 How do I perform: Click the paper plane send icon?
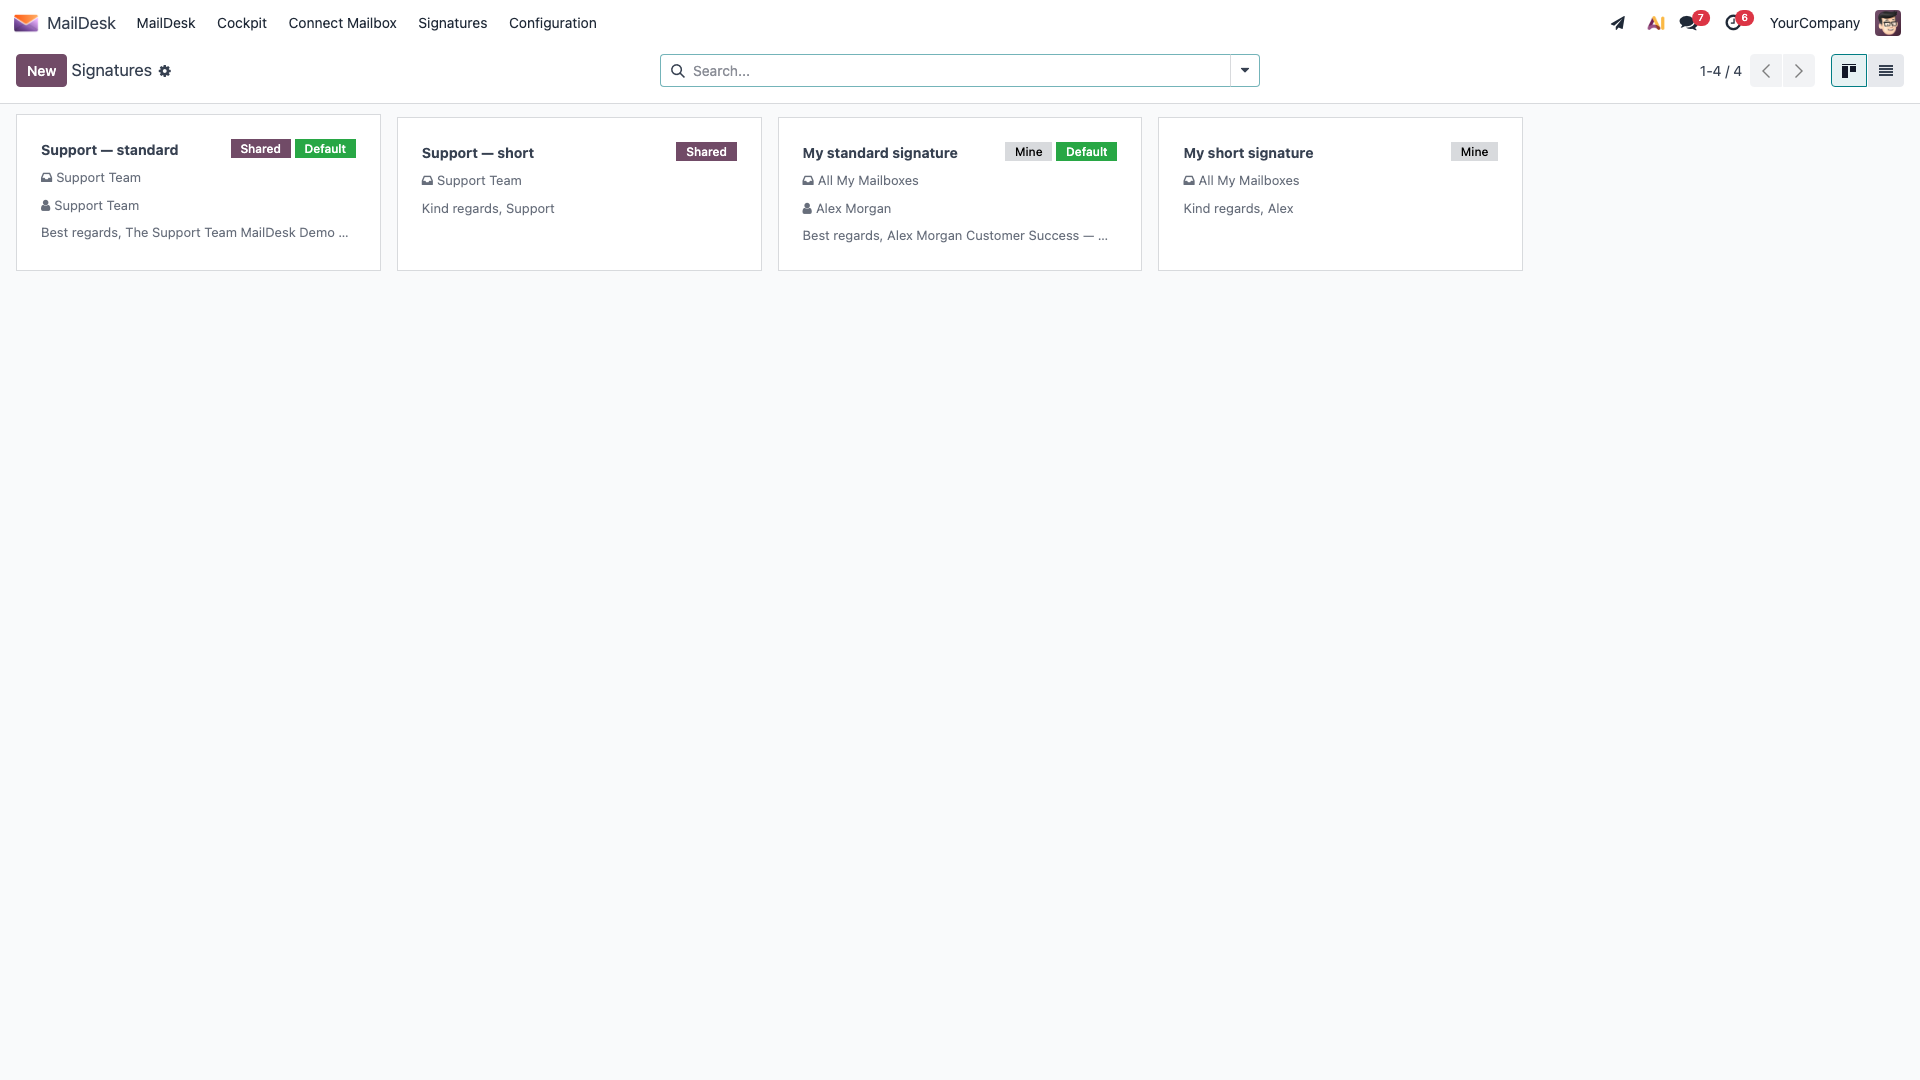coord(1618,23)
